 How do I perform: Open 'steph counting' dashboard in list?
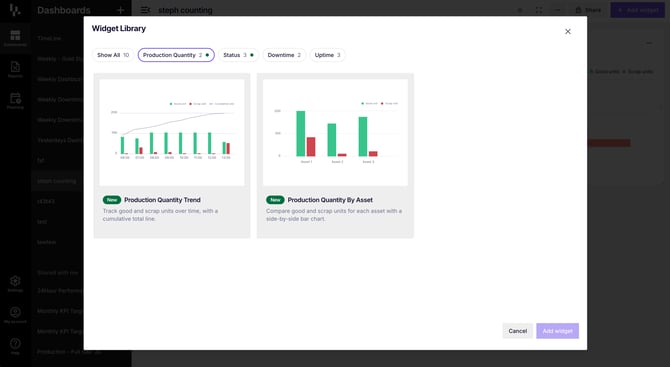point(57,181)
